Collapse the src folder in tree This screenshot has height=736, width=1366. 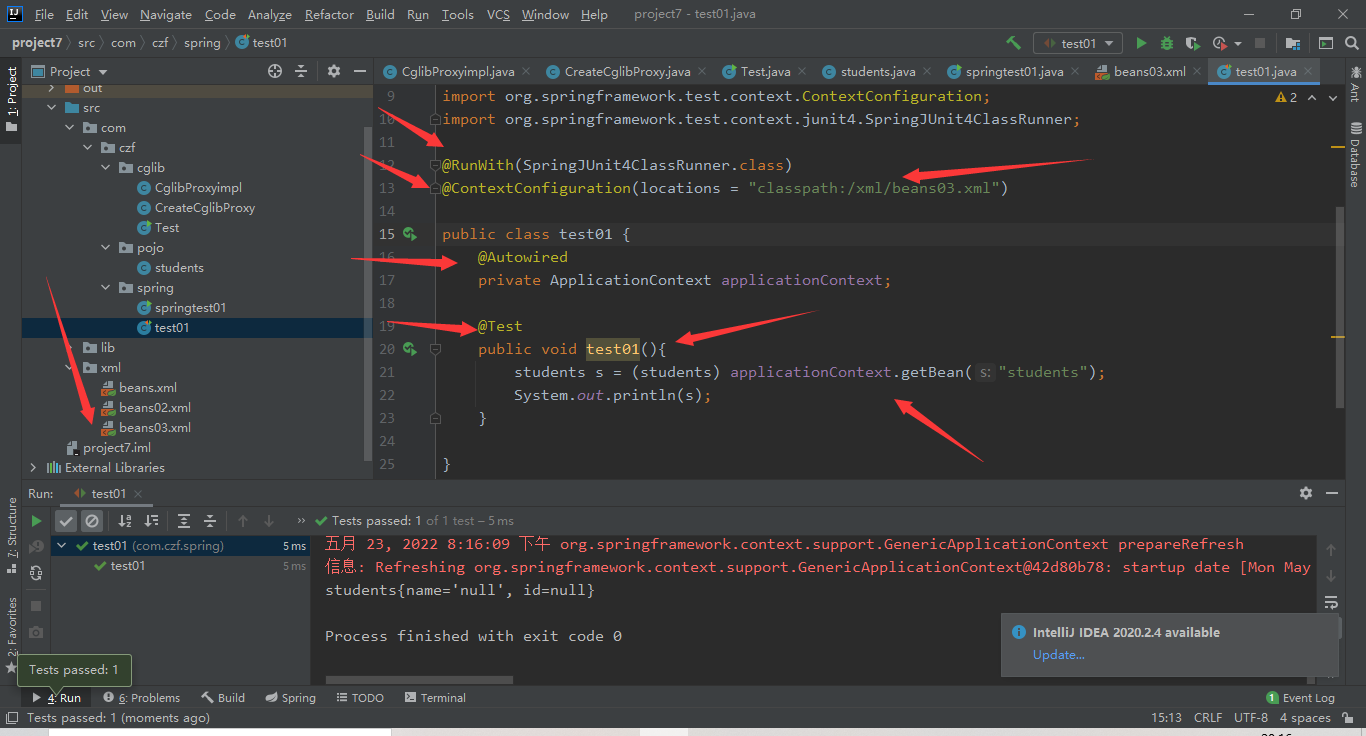tap(52, 108)
